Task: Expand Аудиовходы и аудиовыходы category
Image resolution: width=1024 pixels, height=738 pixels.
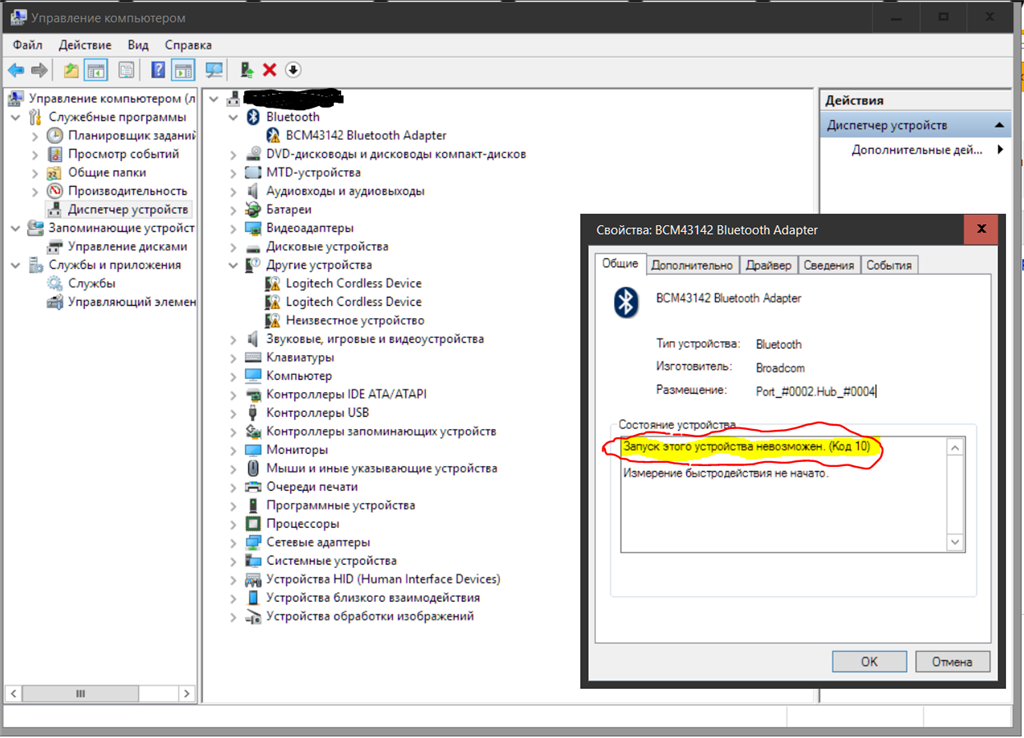Action: coord(233,191)
